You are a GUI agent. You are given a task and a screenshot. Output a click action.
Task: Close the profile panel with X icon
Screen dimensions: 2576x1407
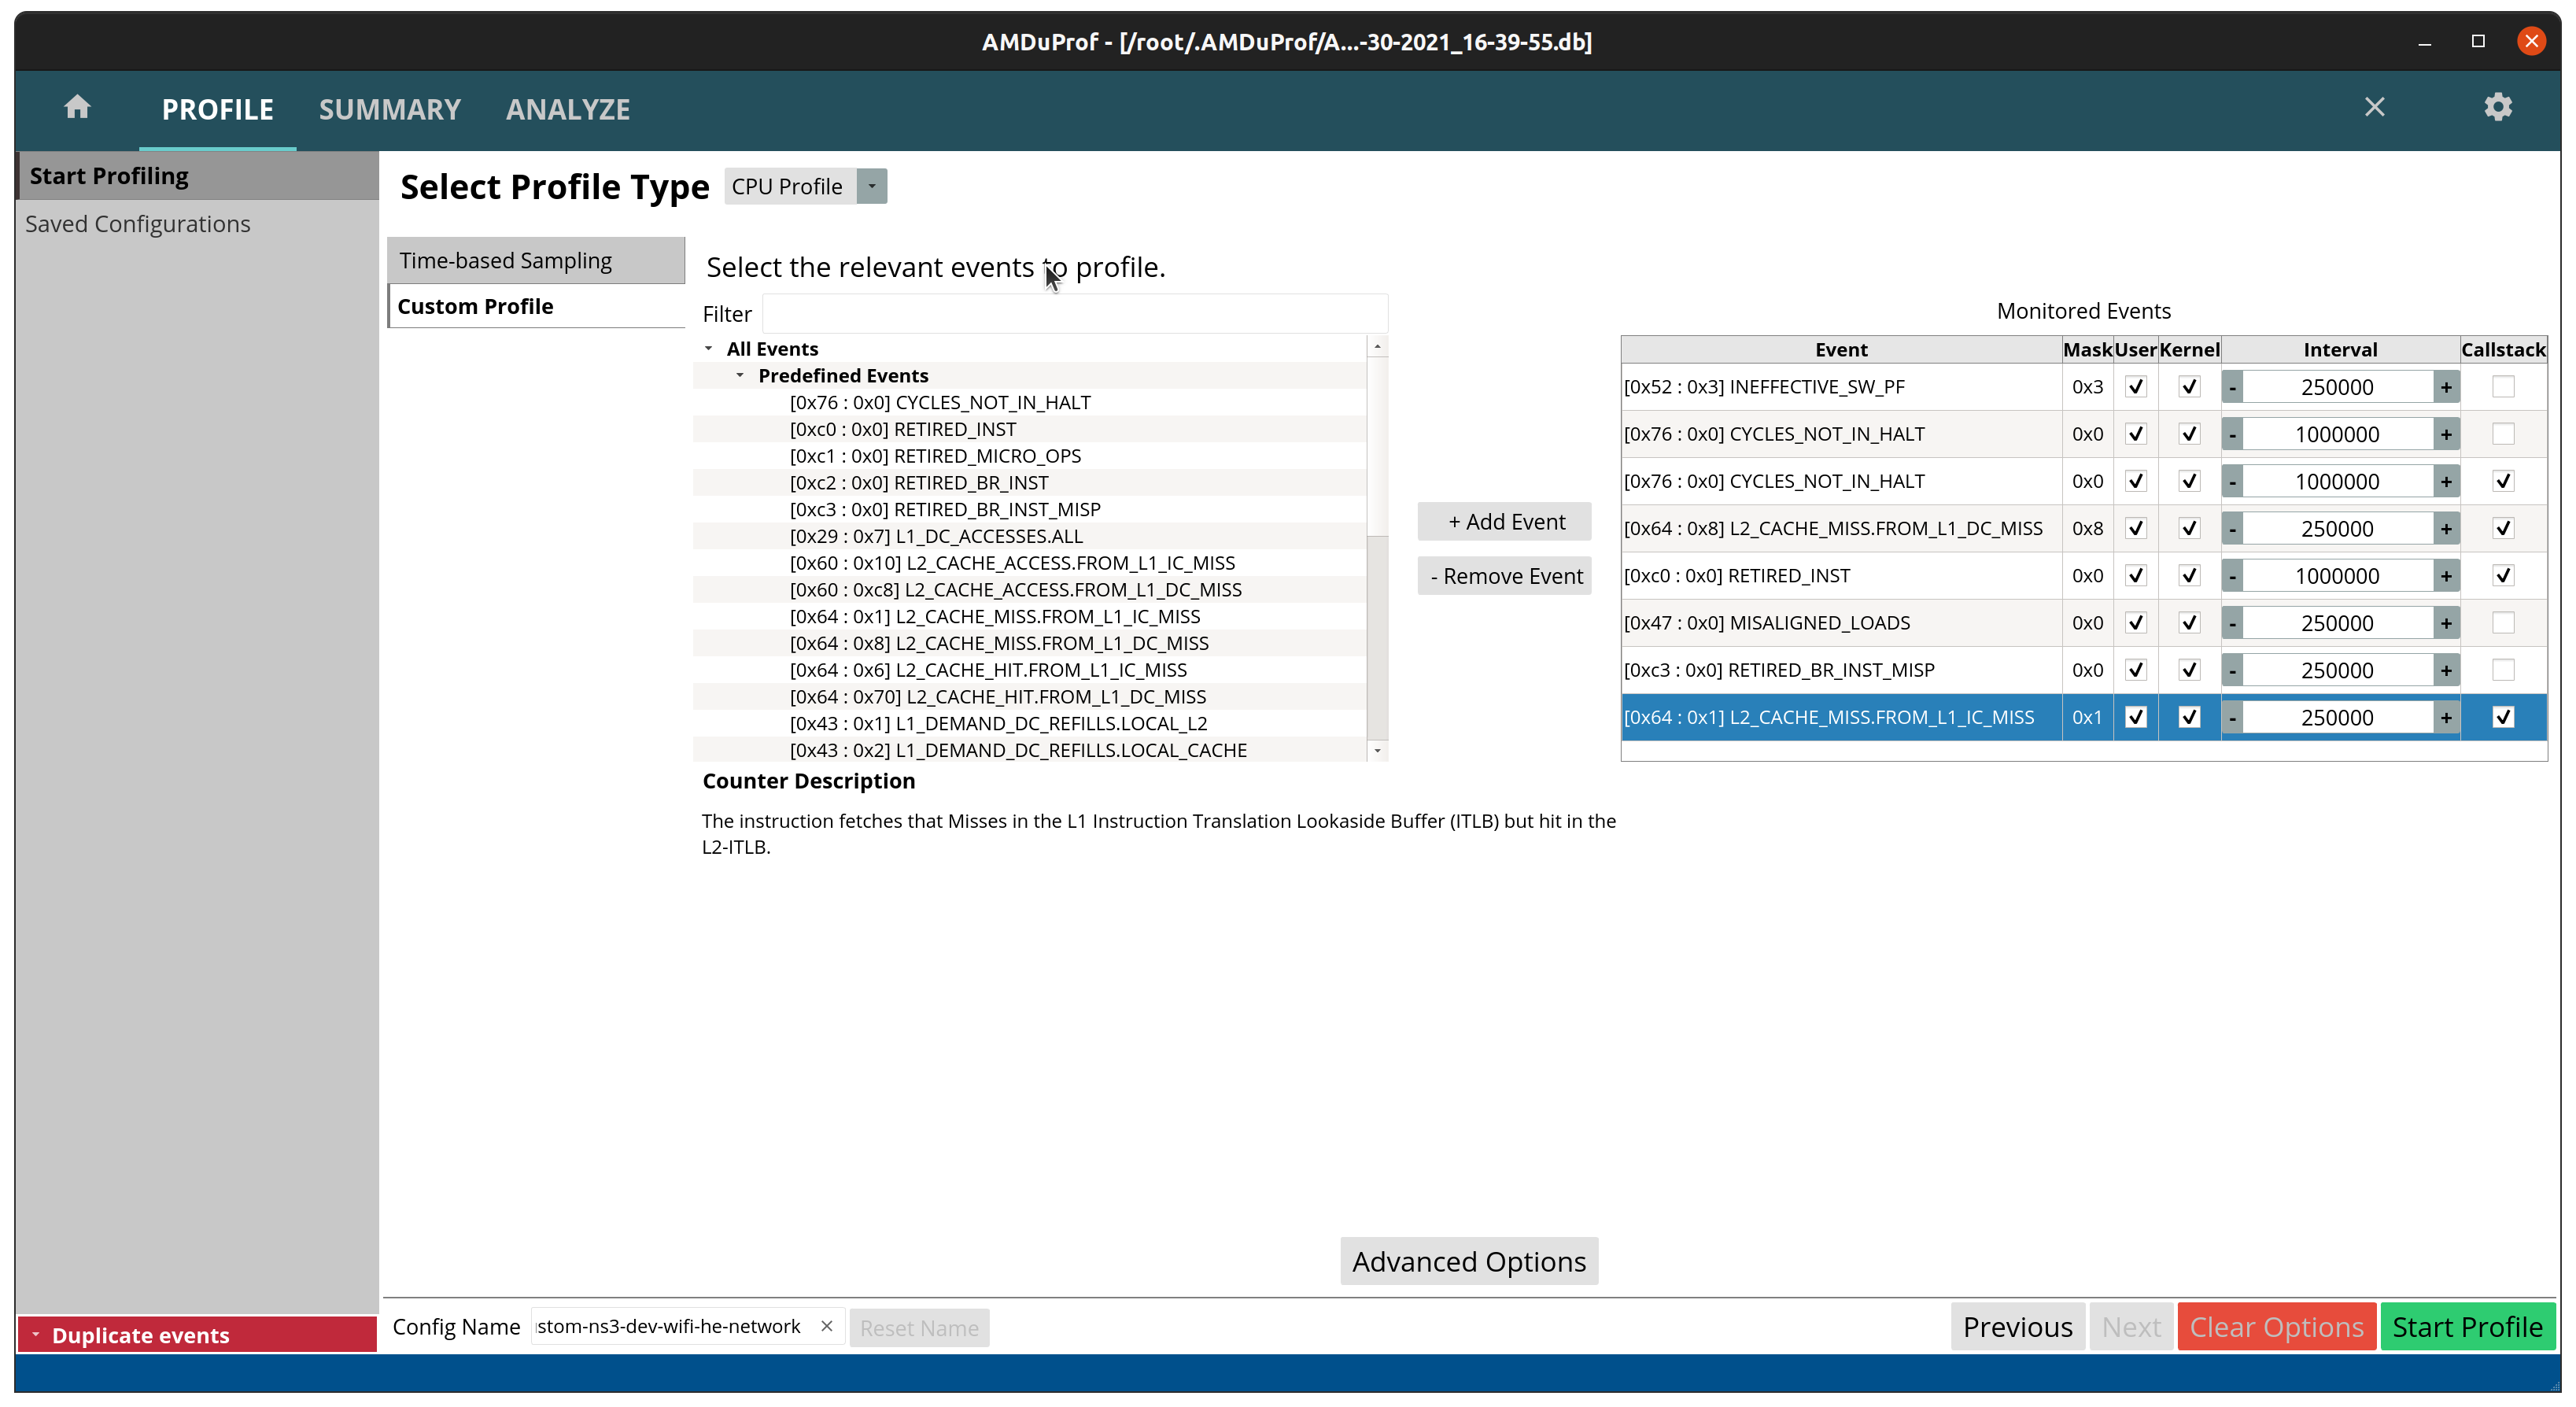[2374, 107]
